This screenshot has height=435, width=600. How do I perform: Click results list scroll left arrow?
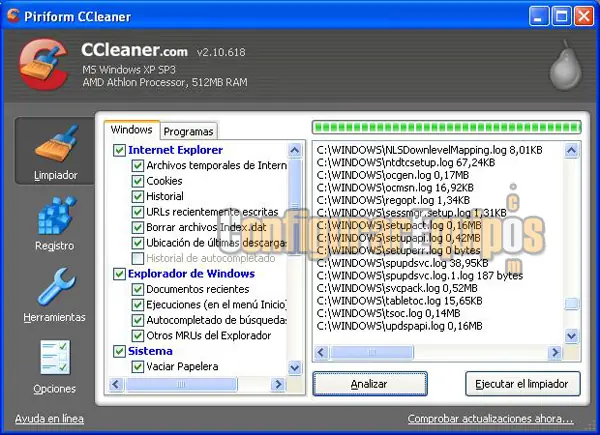[321, 352]
